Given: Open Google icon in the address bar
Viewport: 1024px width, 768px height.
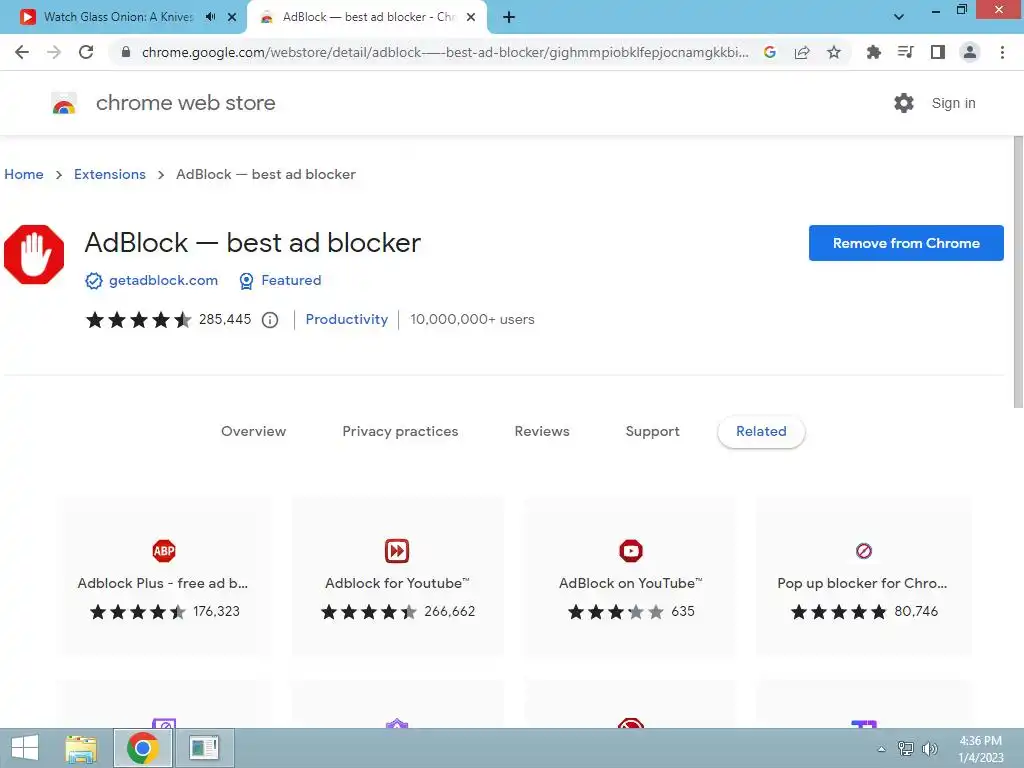Looking at the screenshot, I should point(770,52).
